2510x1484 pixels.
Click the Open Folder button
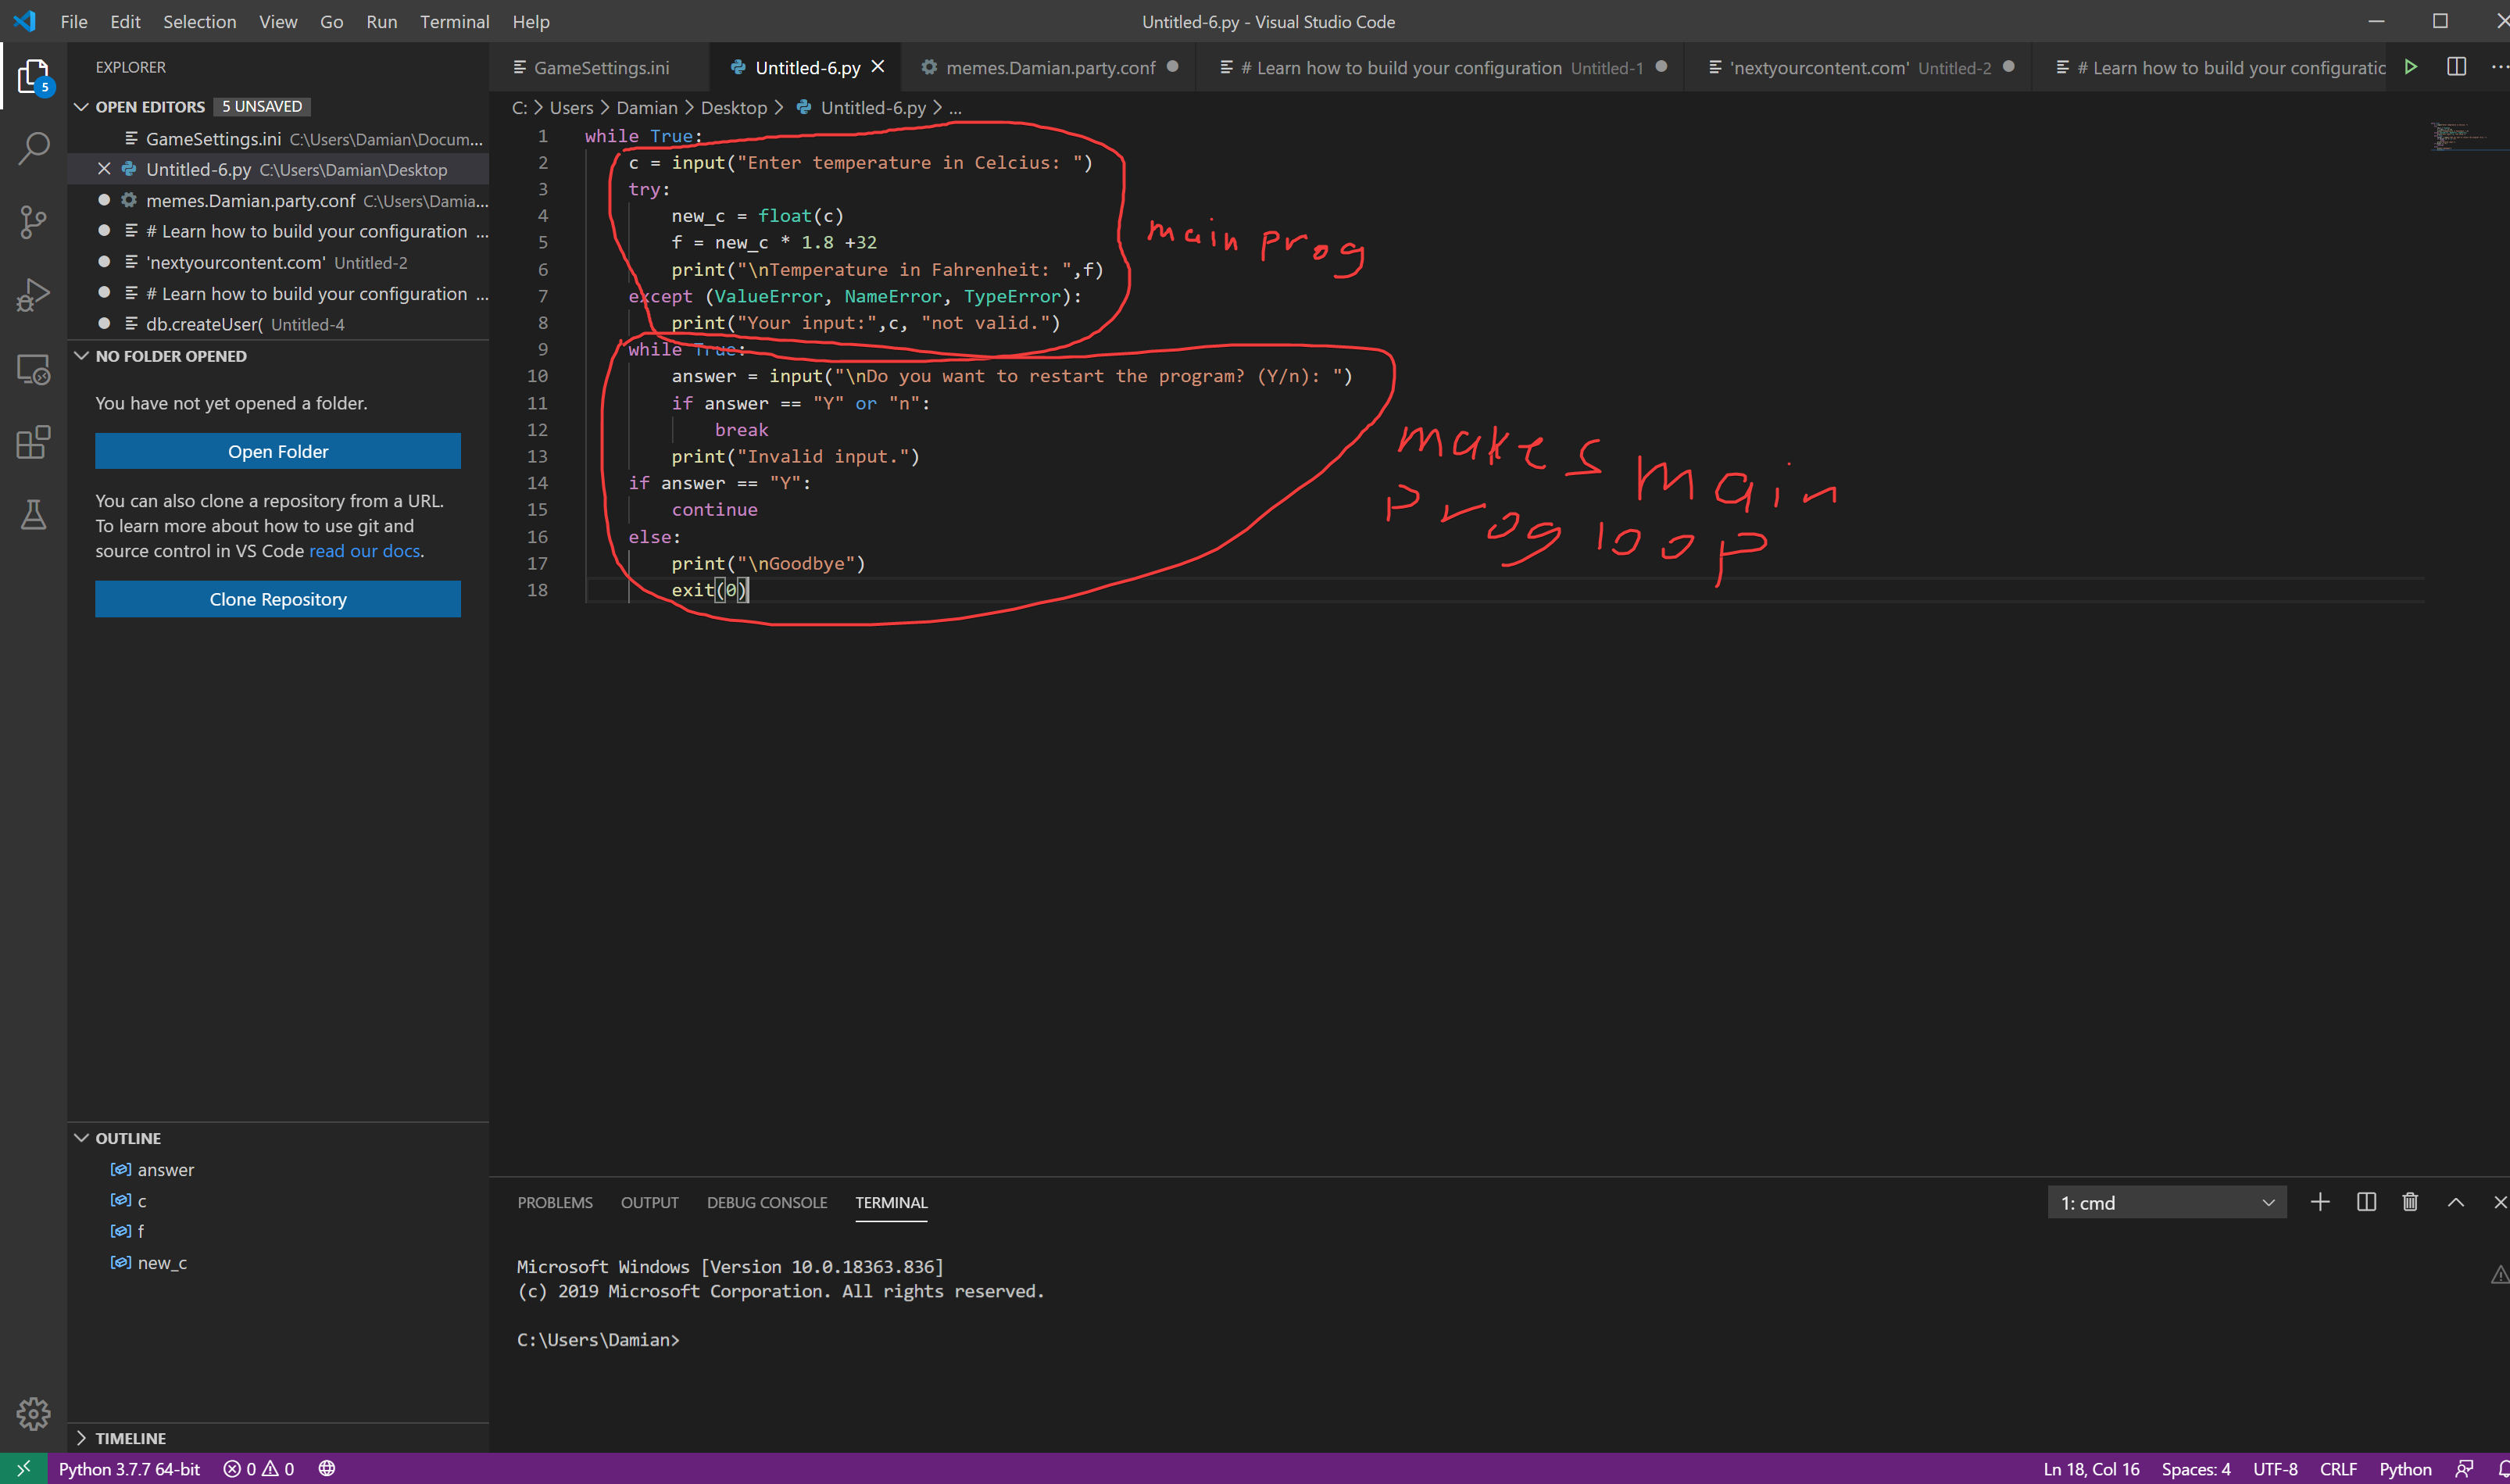(278, 451)
